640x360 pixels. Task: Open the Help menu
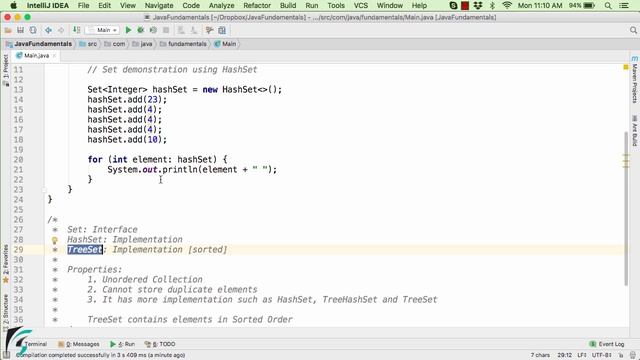(419, 5)
